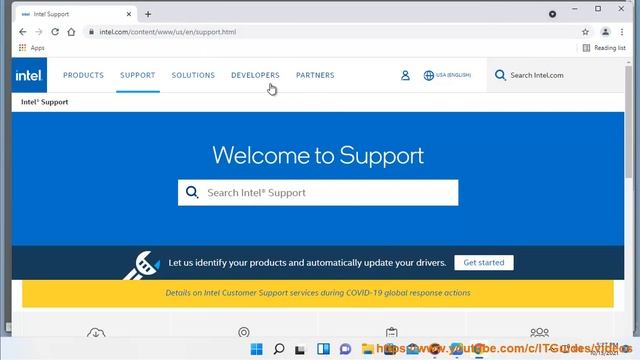Open the Reading list
640x360 pixels.
click(x=604, y=48)
